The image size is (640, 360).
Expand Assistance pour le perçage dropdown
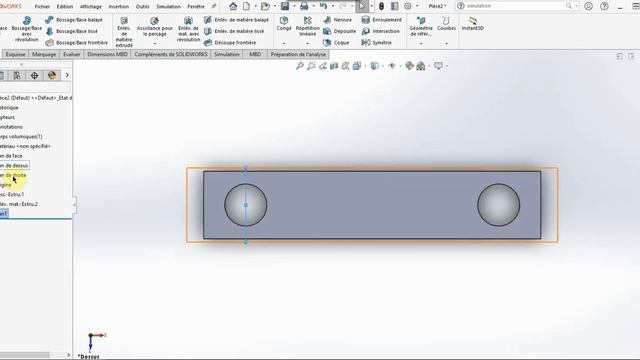point(155,44)
